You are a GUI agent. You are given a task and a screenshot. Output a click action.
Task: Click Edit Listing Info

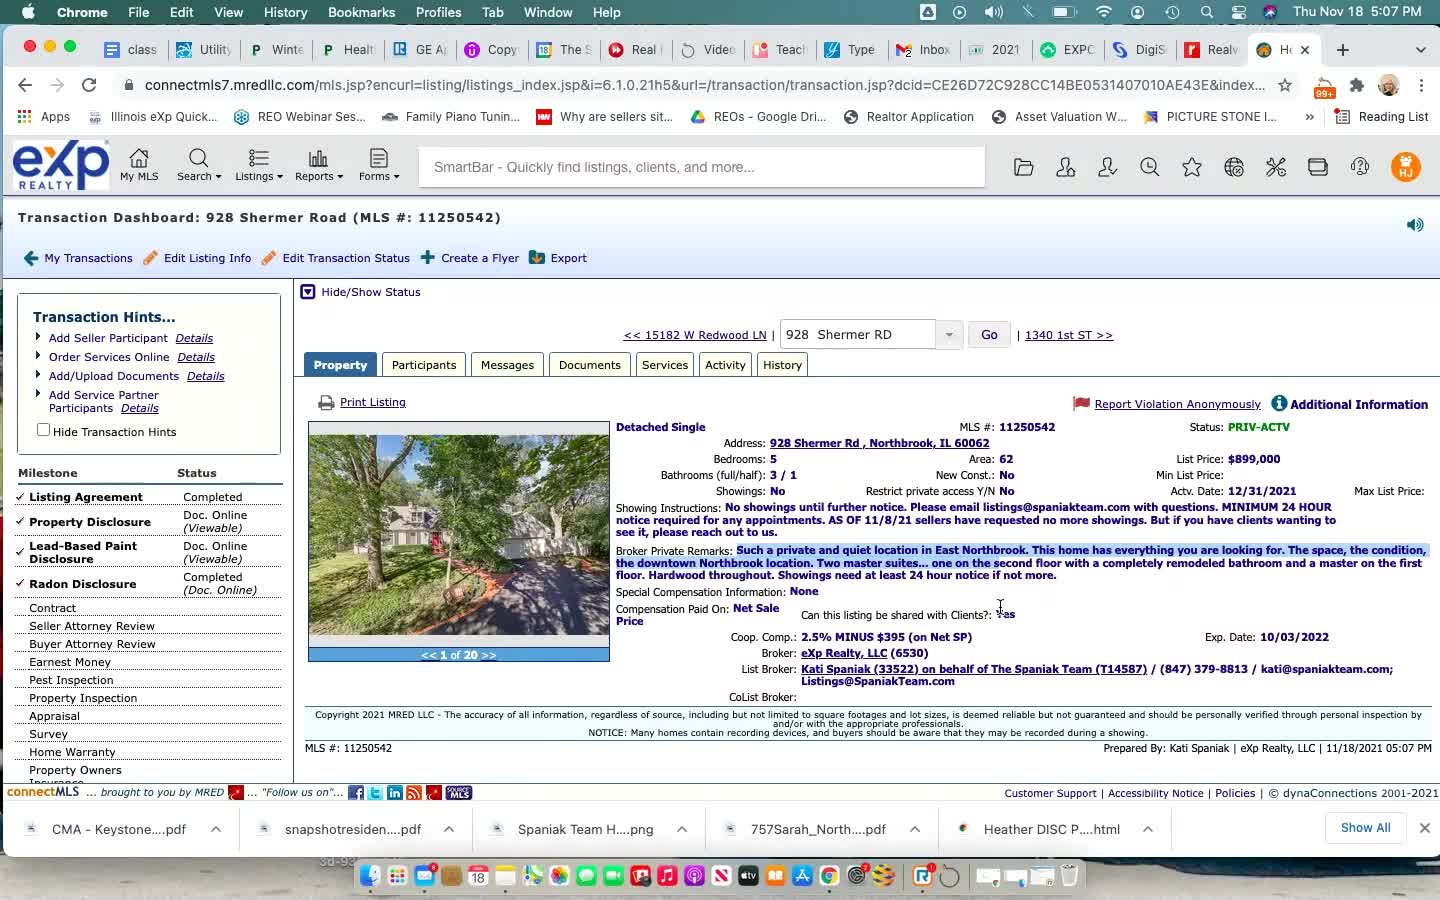(197, 258)
